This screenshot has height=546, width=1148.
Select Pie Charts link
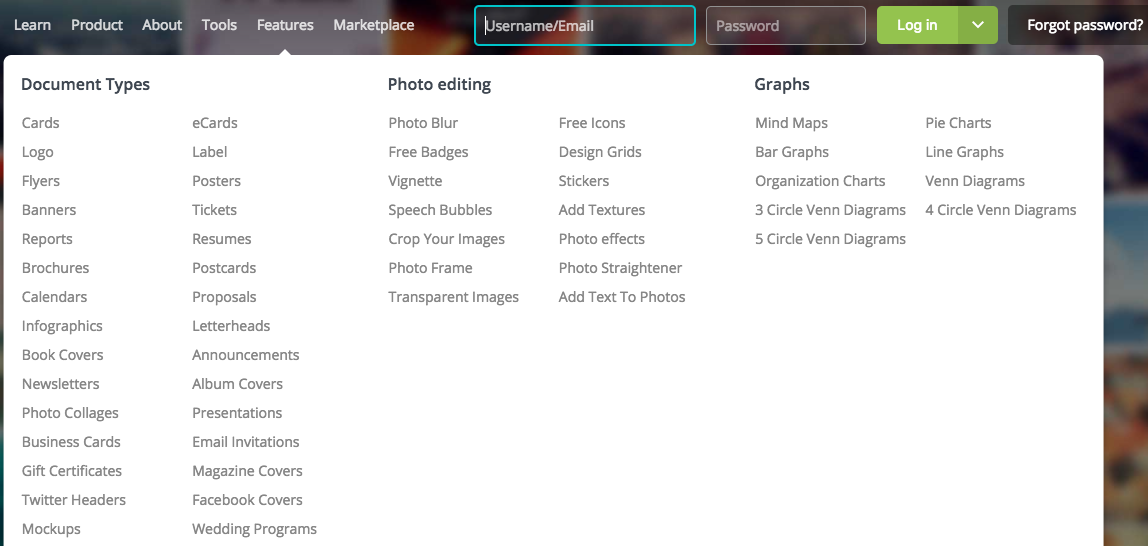point(958,123)
